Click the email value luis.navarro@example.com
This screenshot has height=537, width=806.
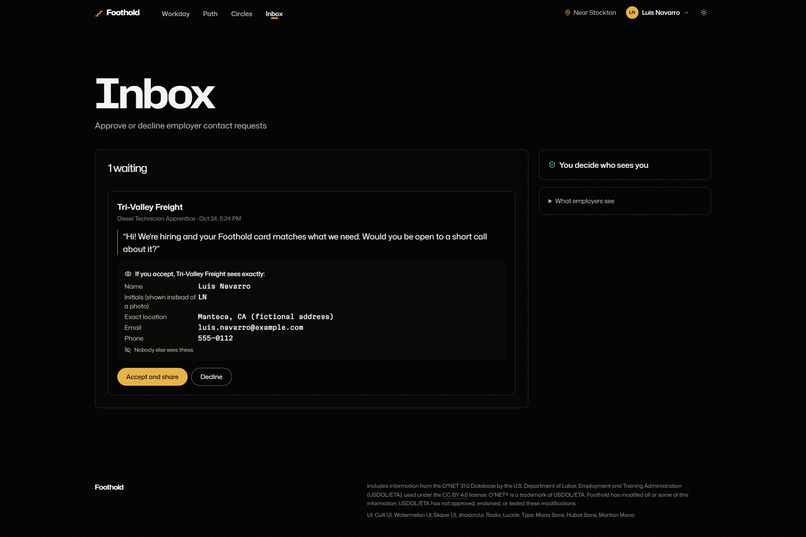coord(250,327)
